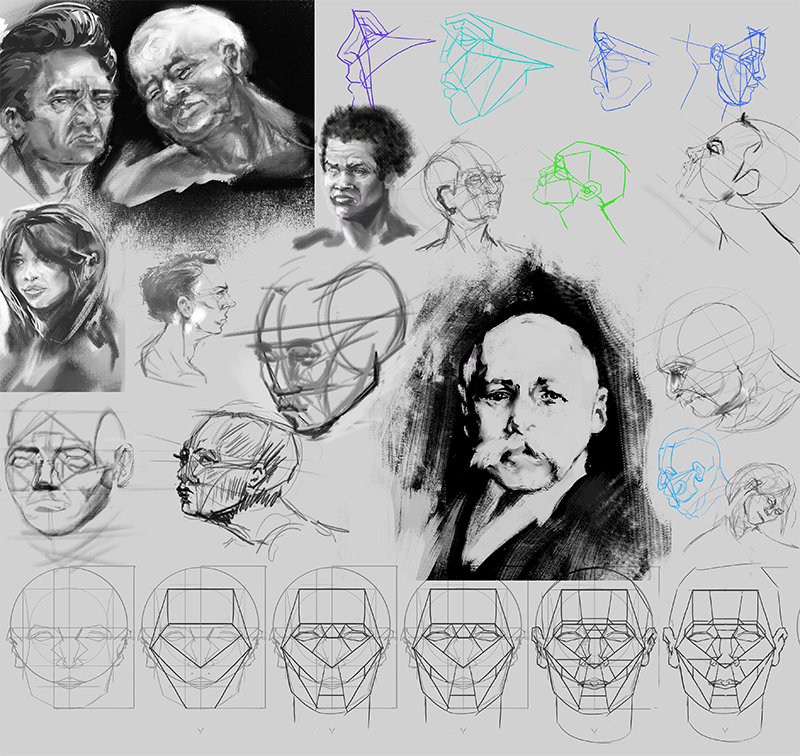
Task: Select the portrait of the man with afro hair
Action: (363, 176)
